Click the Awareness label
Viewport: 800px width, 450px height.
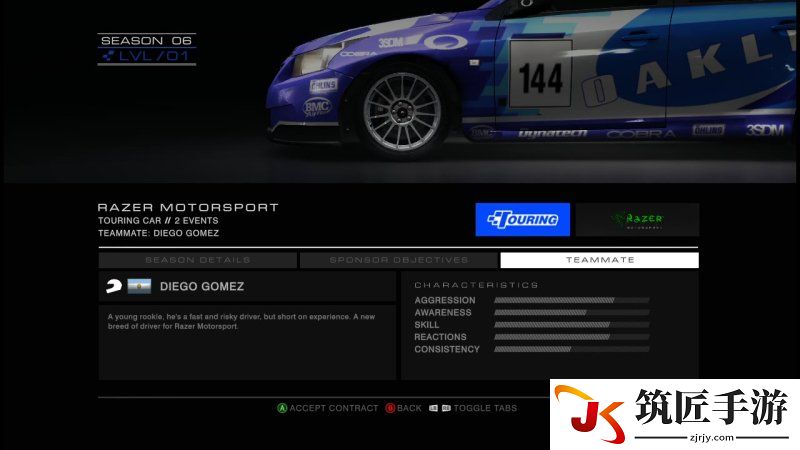click(443, 312)
